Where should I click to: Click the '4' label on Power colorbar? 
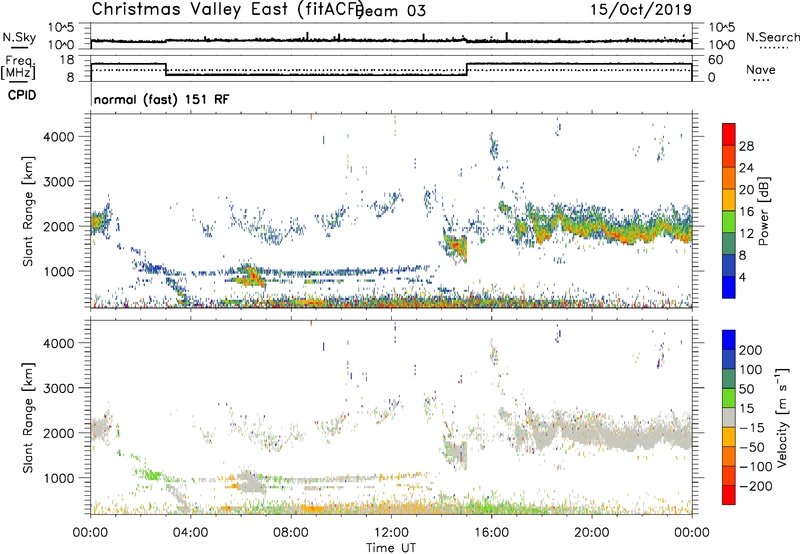pyautogui.click(x=742, y=277)
